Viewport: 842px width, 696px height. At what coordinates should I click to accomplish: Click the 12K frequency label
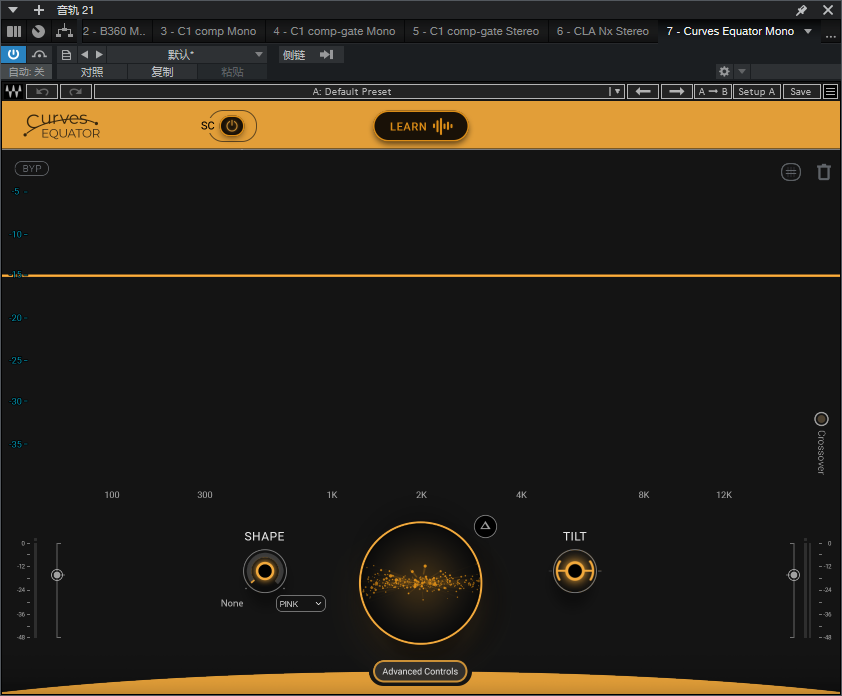pyautogui.click(x=724, y=495)
